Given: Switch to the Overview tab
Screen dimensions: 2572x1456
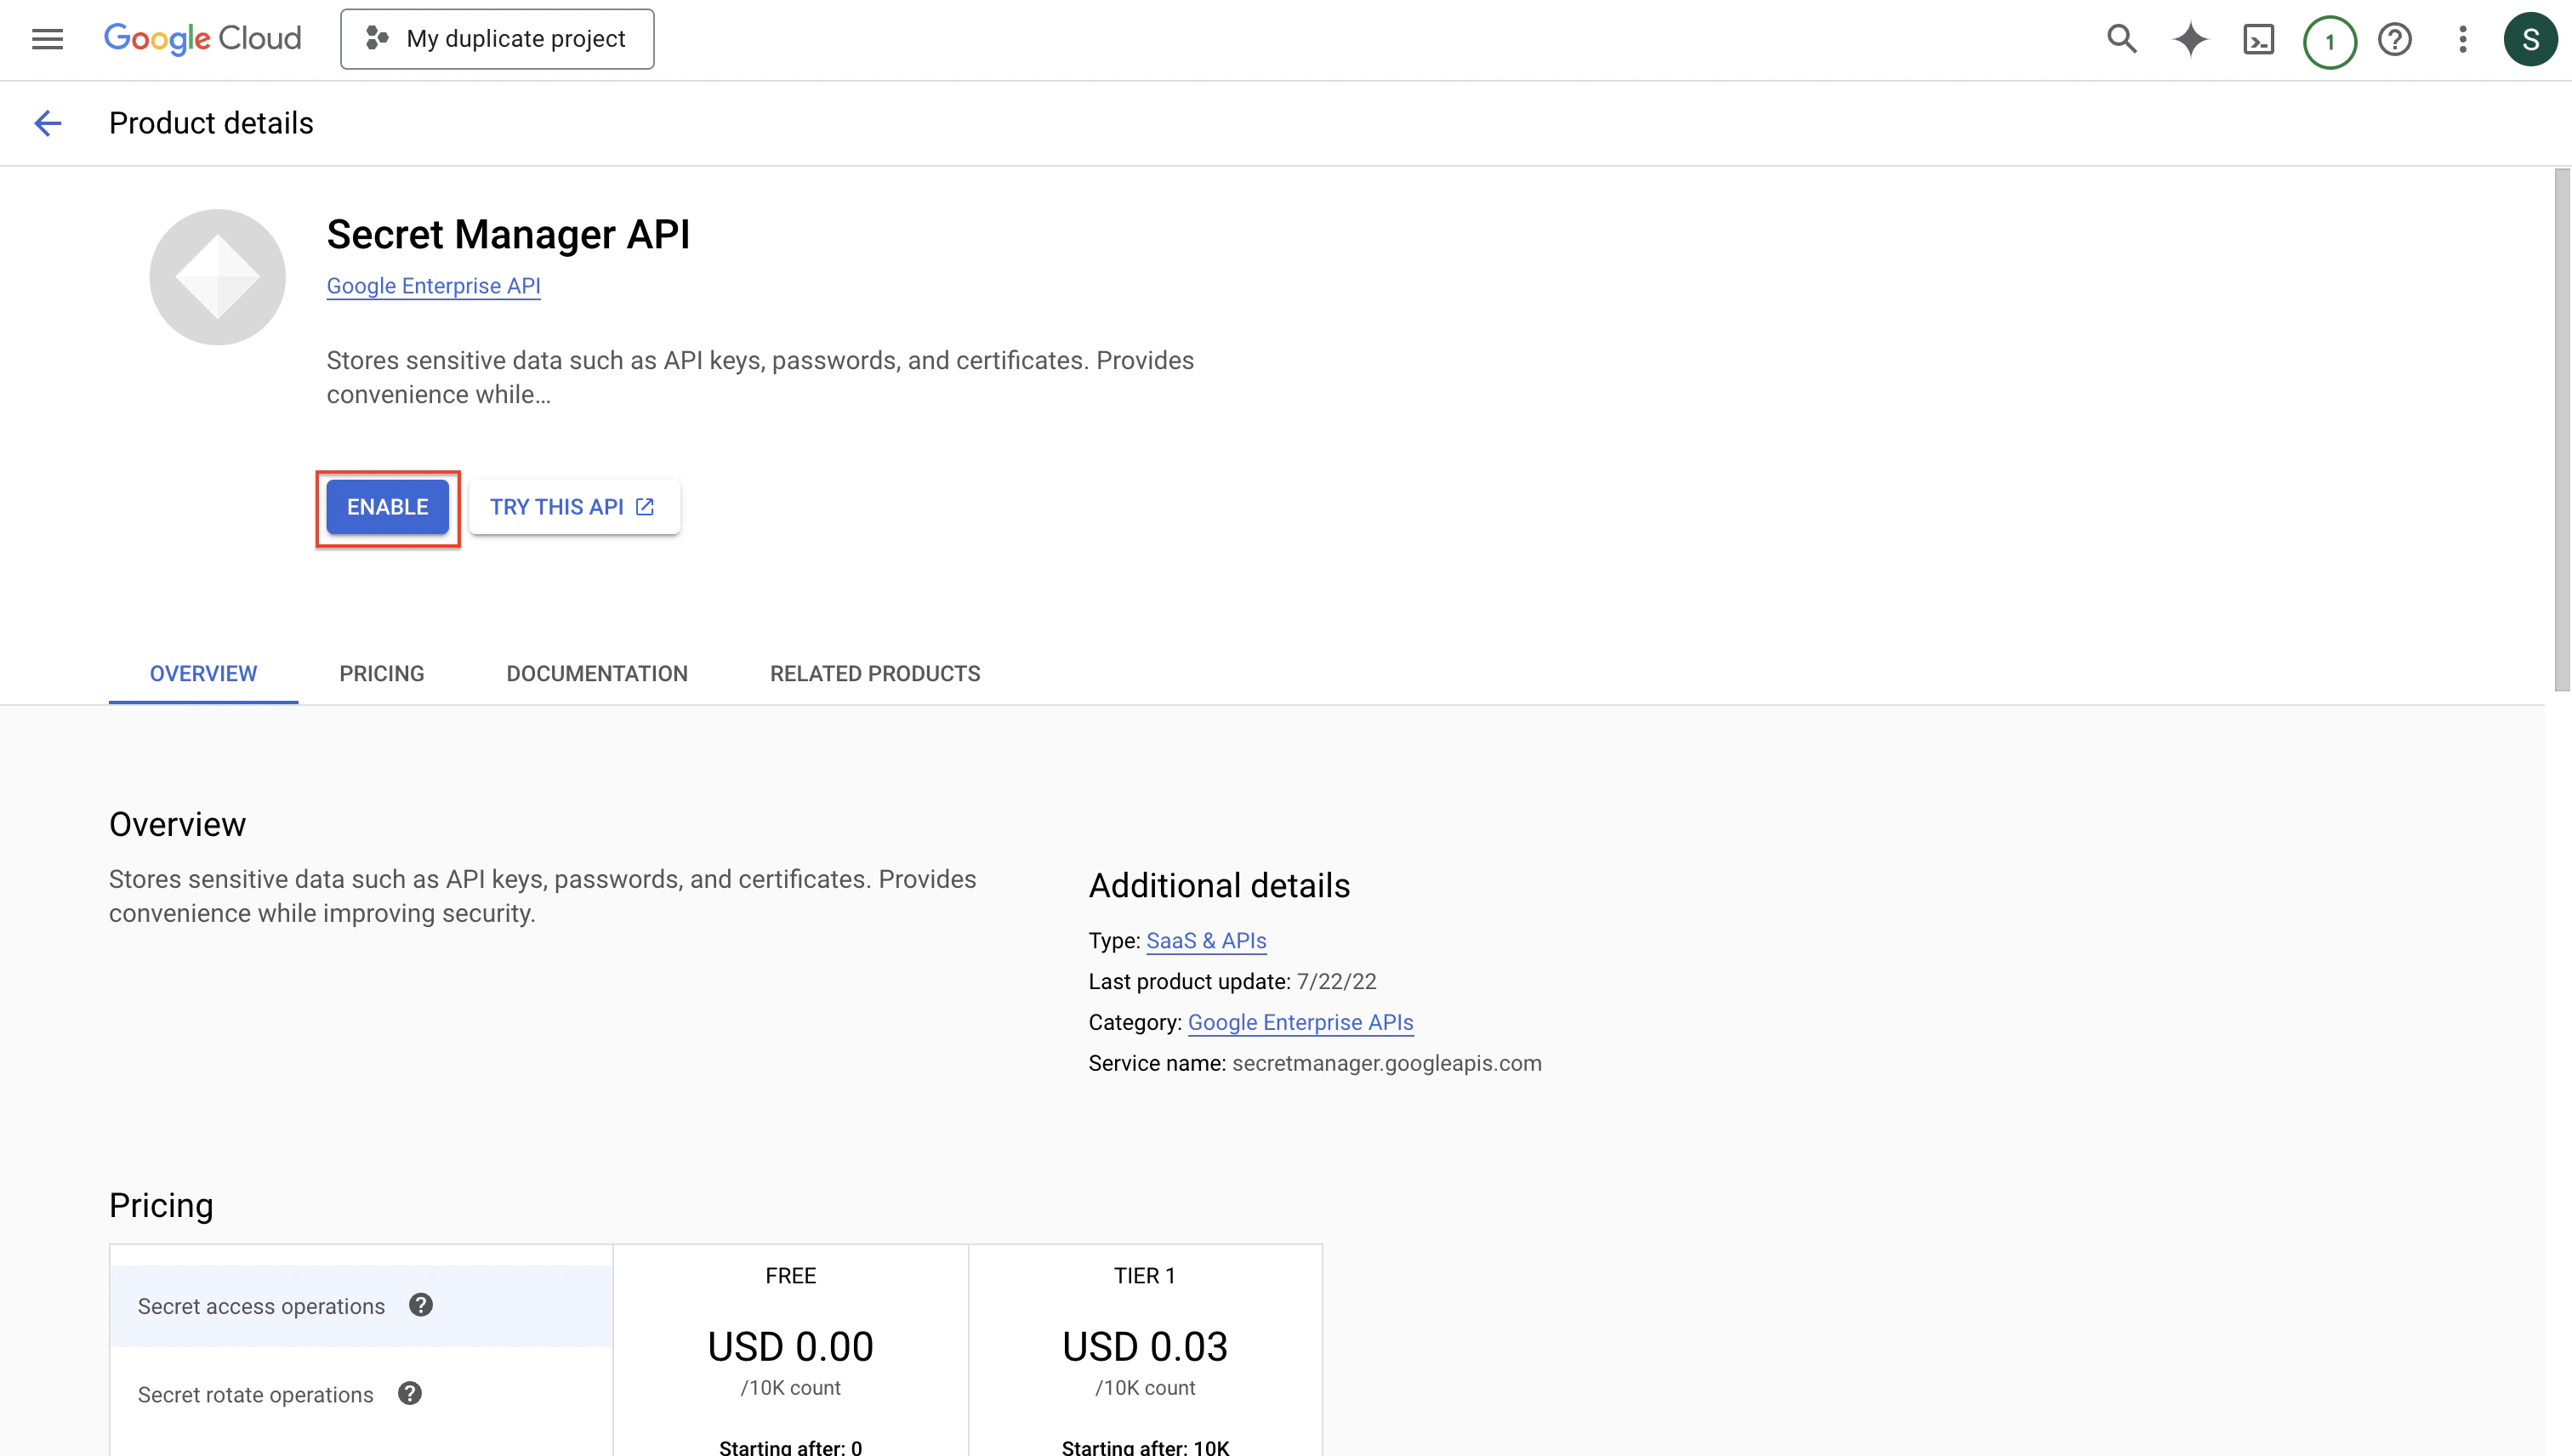Looking at the screenshot, I should [203, 674].
